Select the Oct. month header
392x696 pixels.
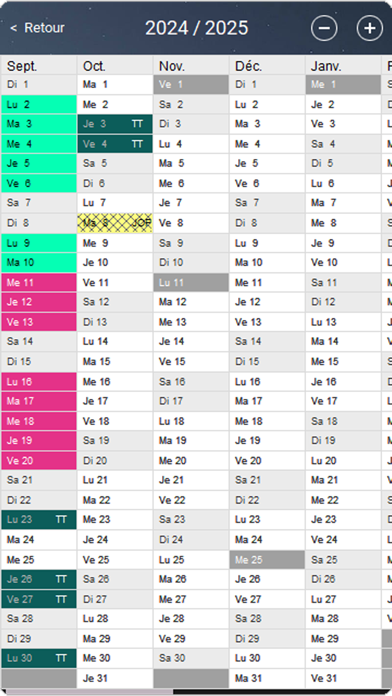(x=115, y=66)
